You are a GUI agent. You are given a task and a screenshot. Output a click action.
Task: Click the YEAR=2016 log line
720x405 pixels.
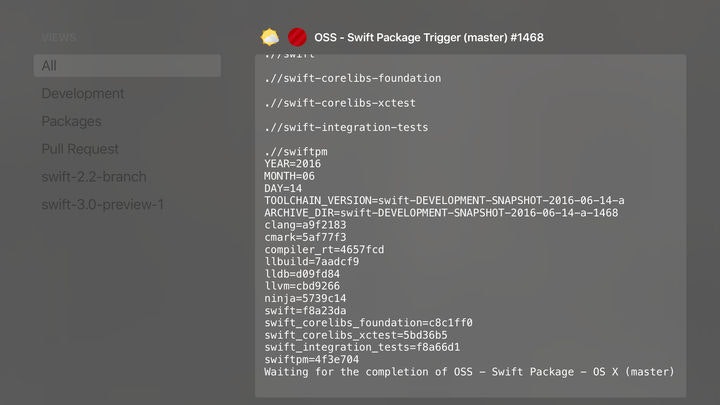pos(292,163)
